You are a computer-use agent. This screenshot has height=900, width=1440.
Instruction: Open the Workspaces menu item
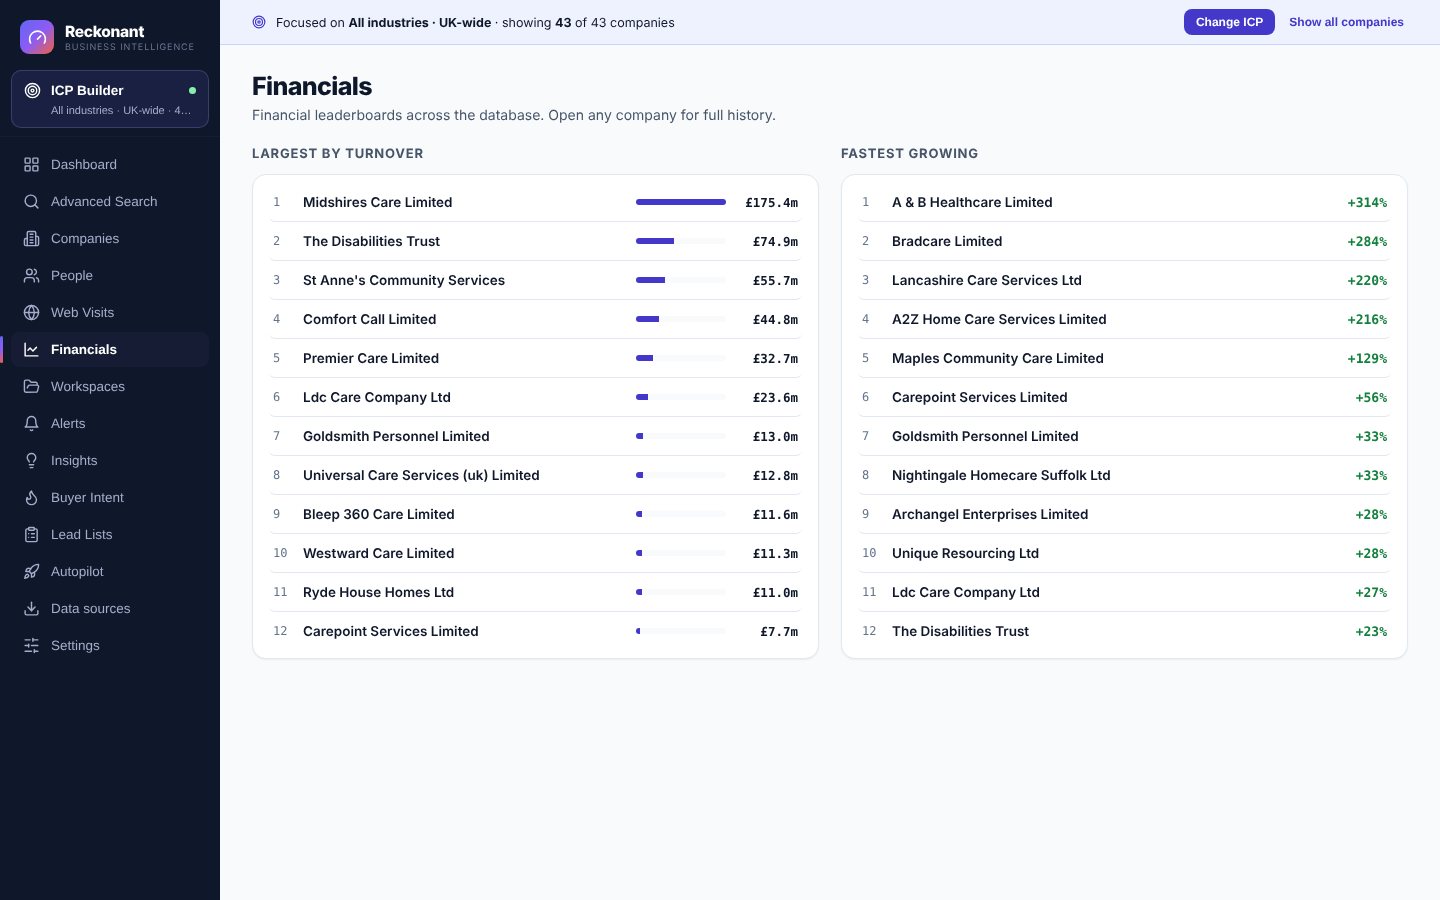pos(110,386)
